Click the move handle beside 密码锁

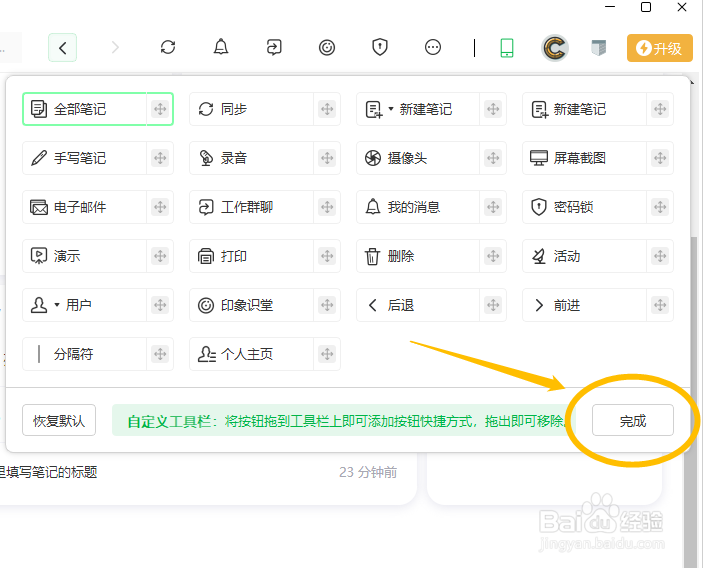(x=660, y=207)
